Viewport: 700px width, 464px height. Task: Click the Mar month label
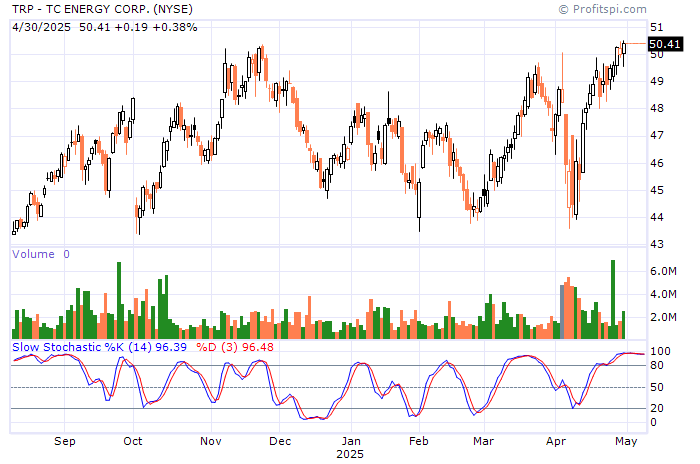click(x=483, y=442)
